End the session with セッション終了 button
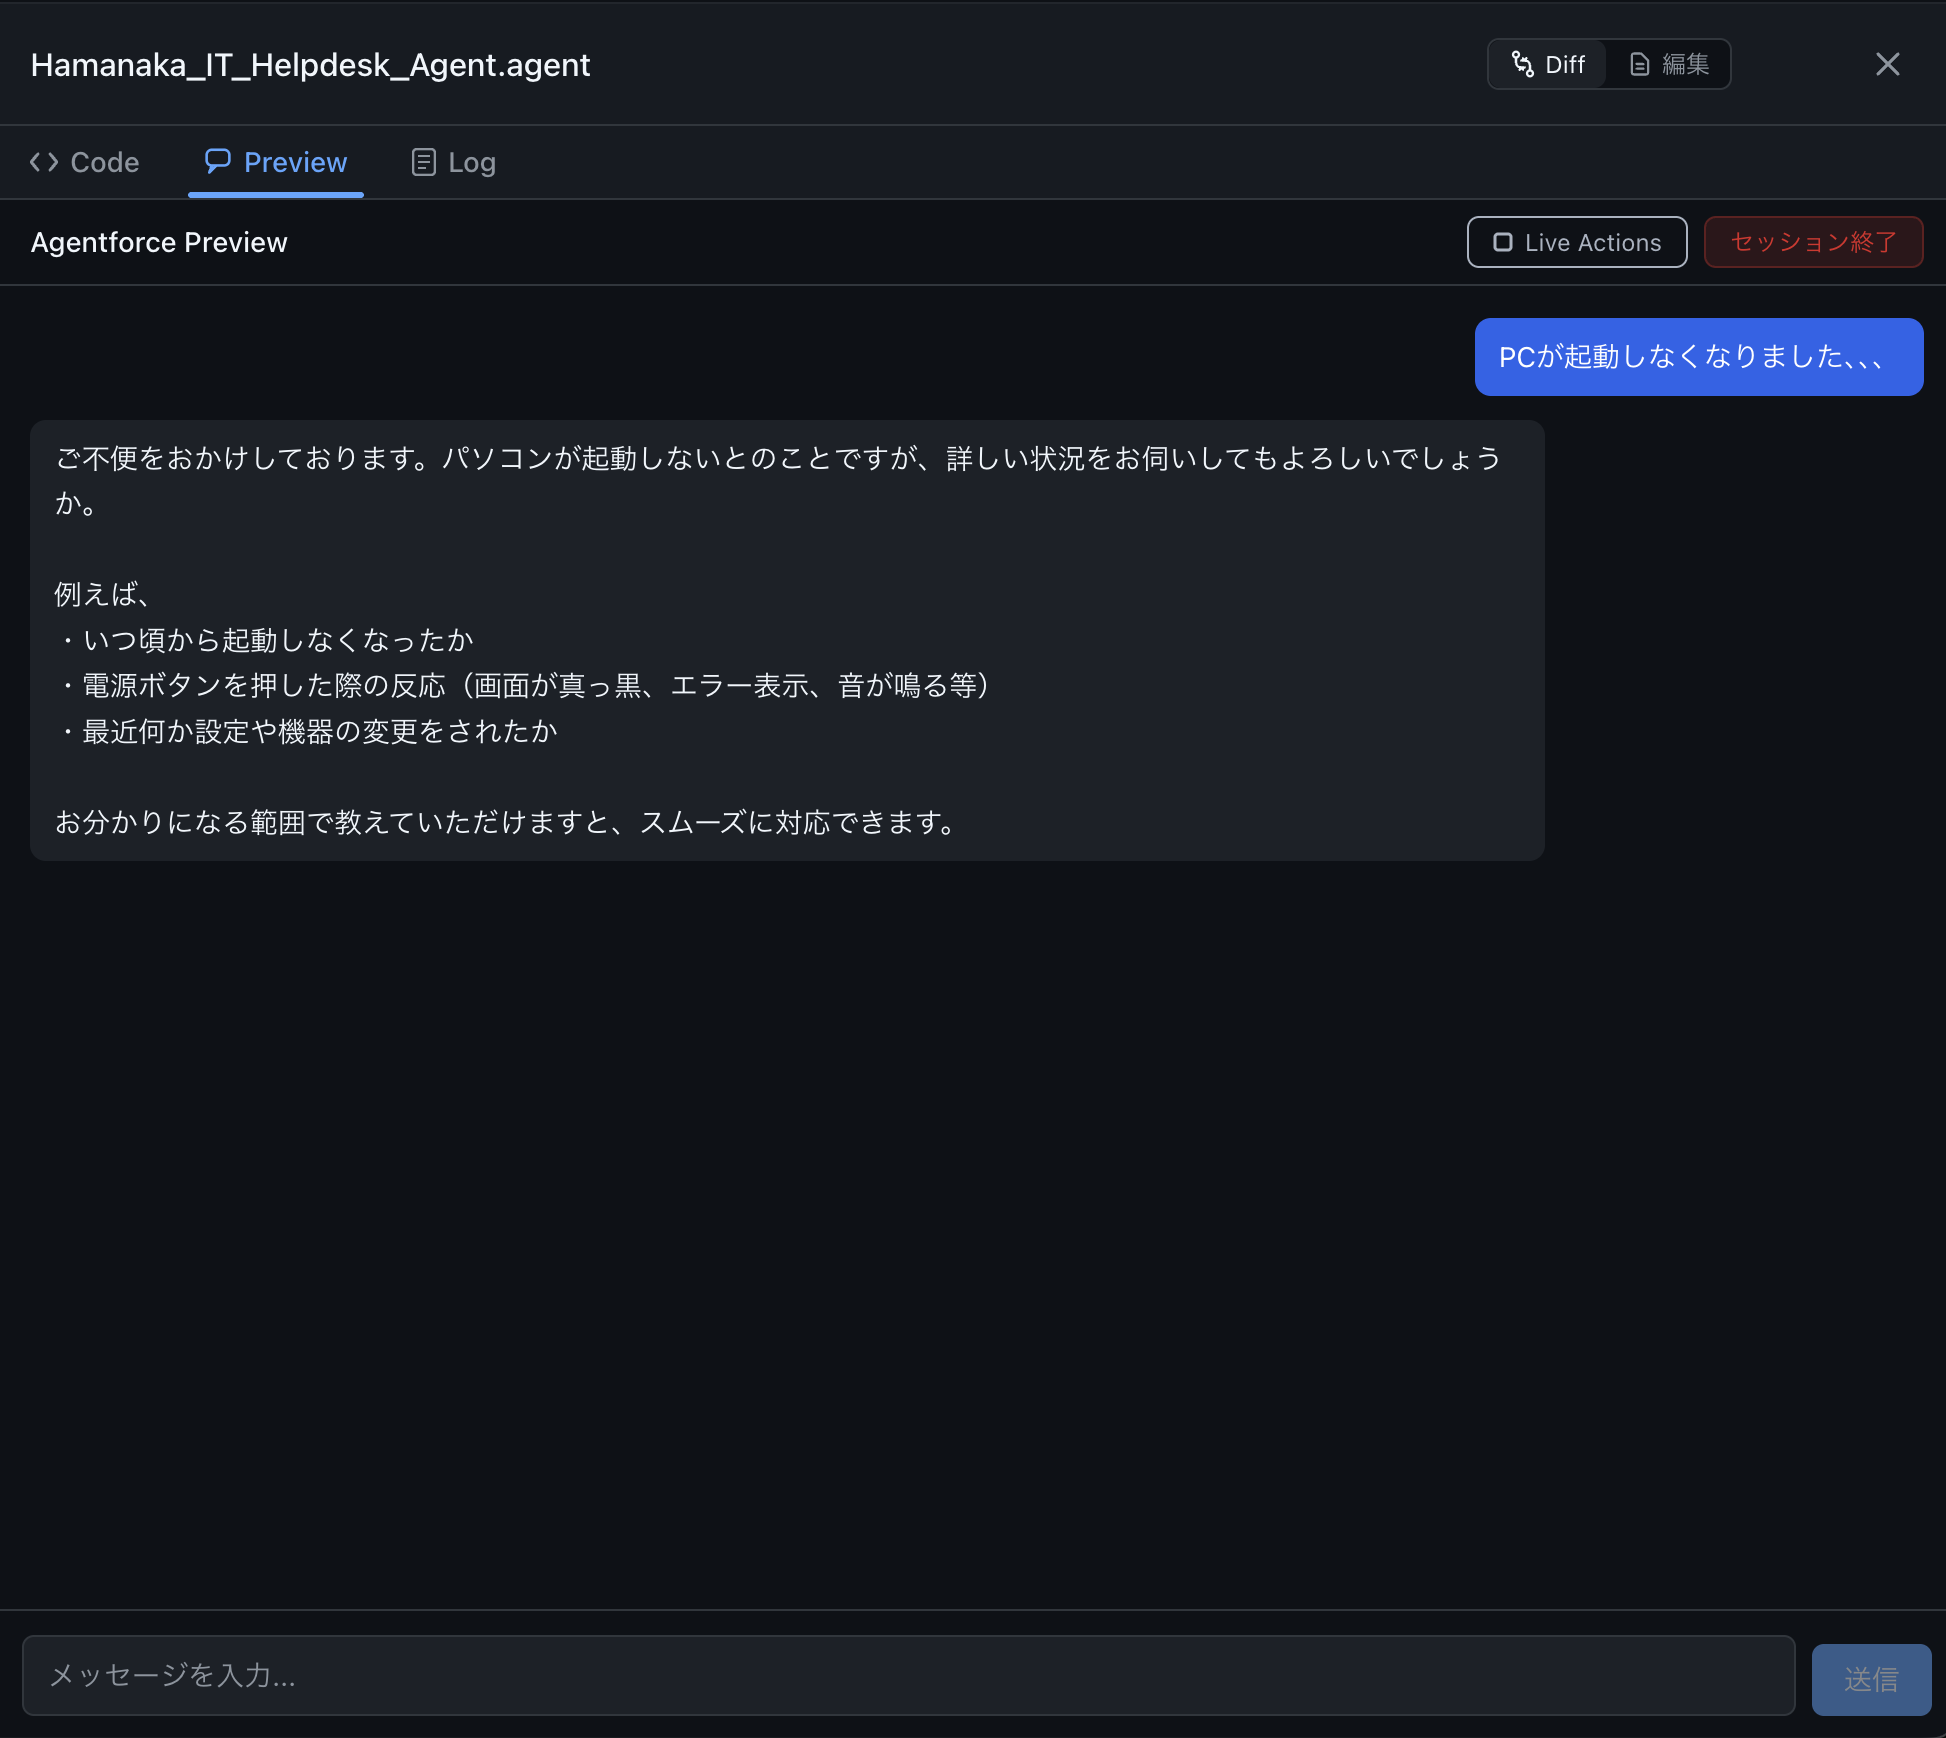 pos(1812,242)
